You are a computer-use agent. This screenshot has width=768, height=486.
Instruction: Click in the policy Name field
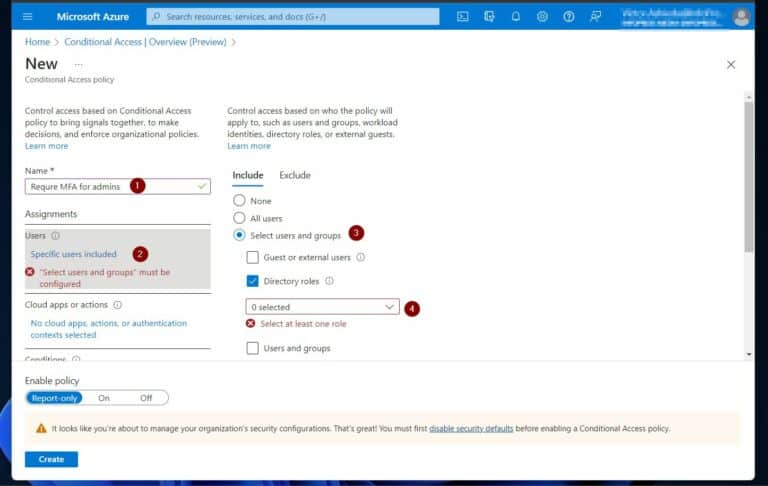[118, 186]
